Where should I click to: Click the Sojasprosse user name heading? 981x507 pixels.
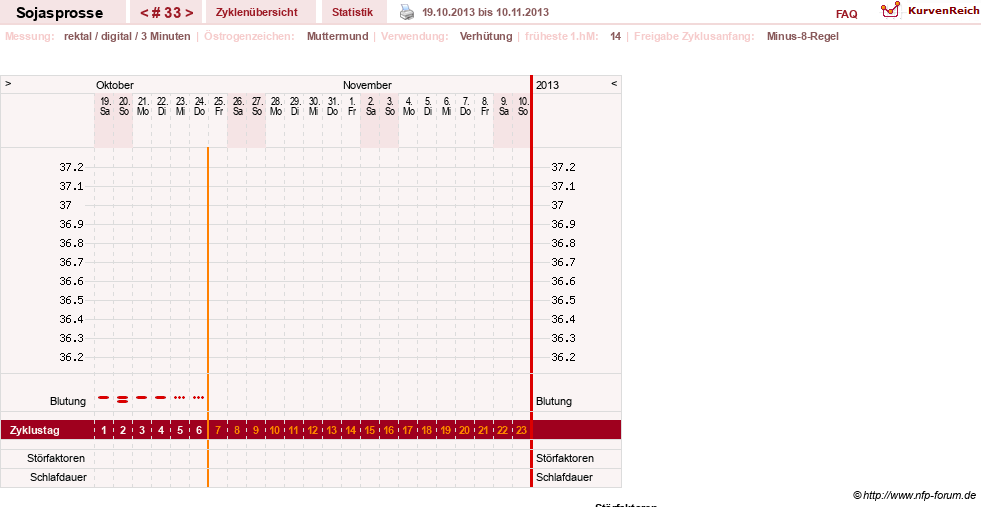59,13
